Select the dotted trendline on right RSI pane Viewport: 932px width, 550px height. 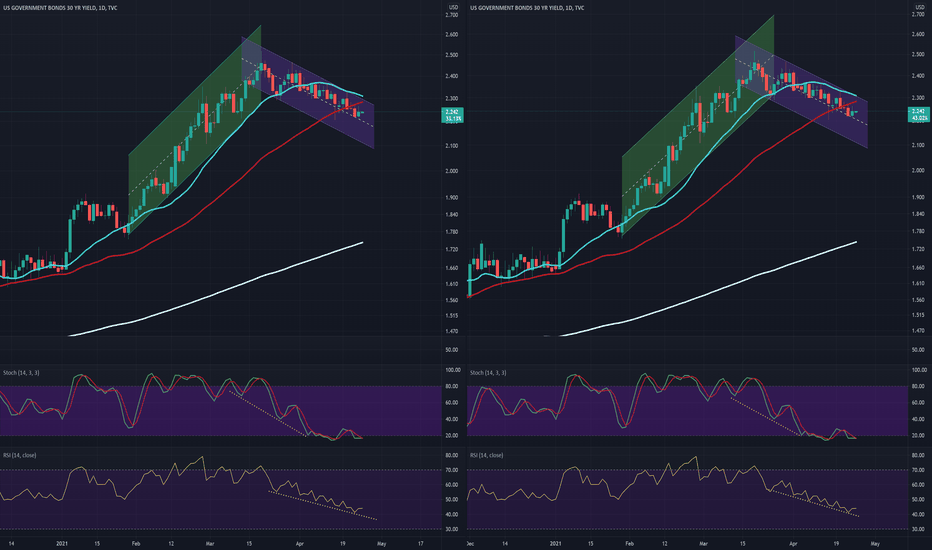pos(814,503)
